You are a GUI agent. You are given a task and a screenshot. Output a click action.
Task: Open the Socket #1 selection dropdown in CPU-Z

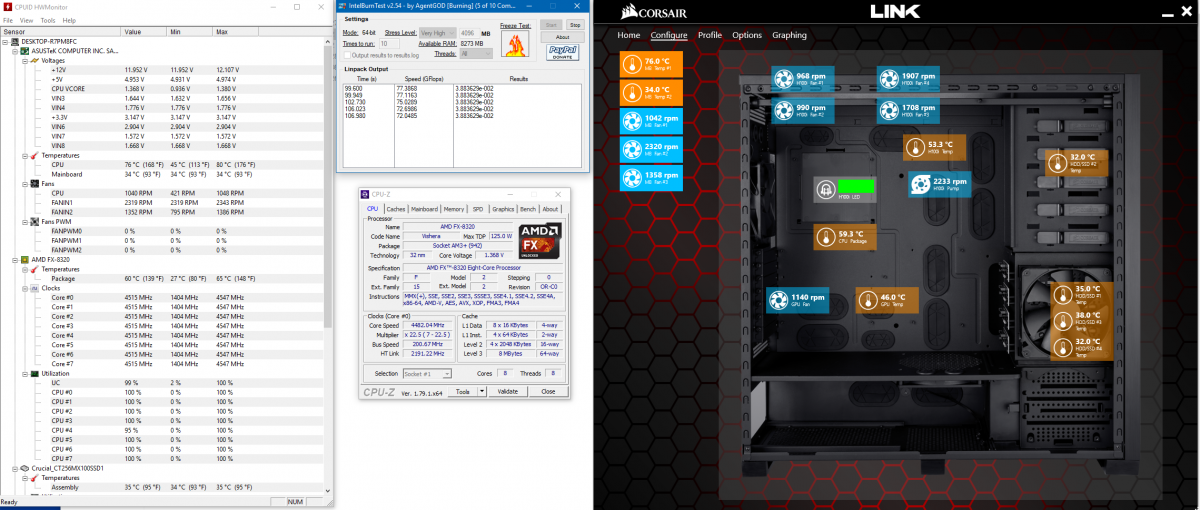pyautogui.click(x=425, y=373)
